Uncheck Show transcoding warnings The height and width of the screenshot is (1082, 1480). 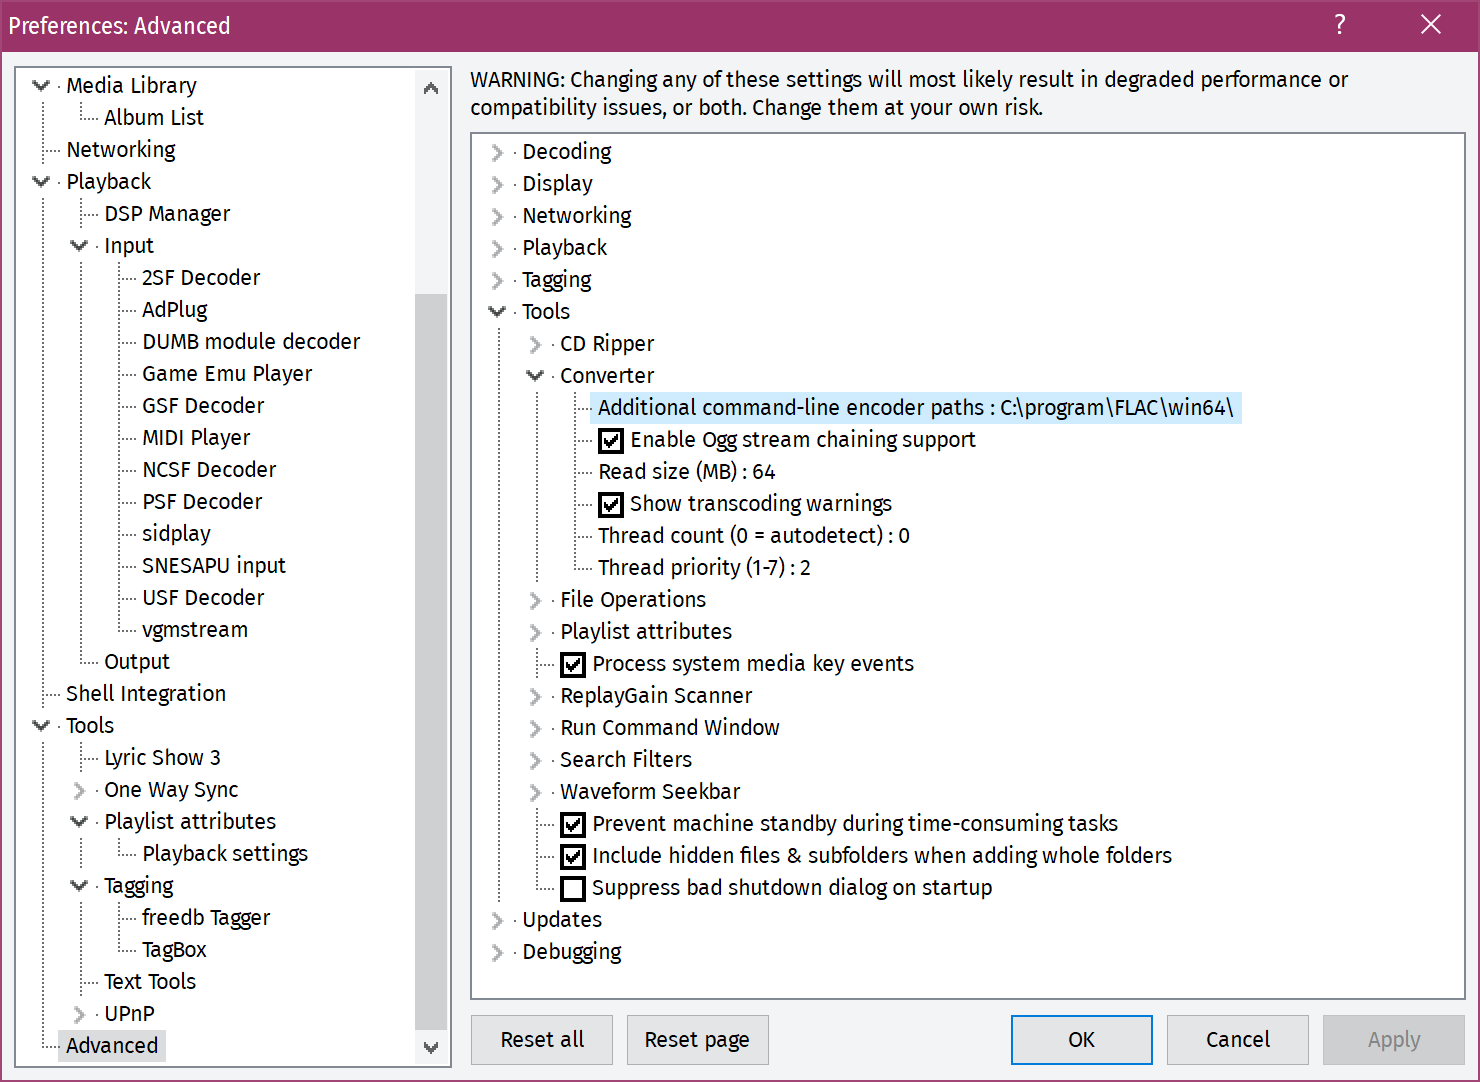point(610,504)
